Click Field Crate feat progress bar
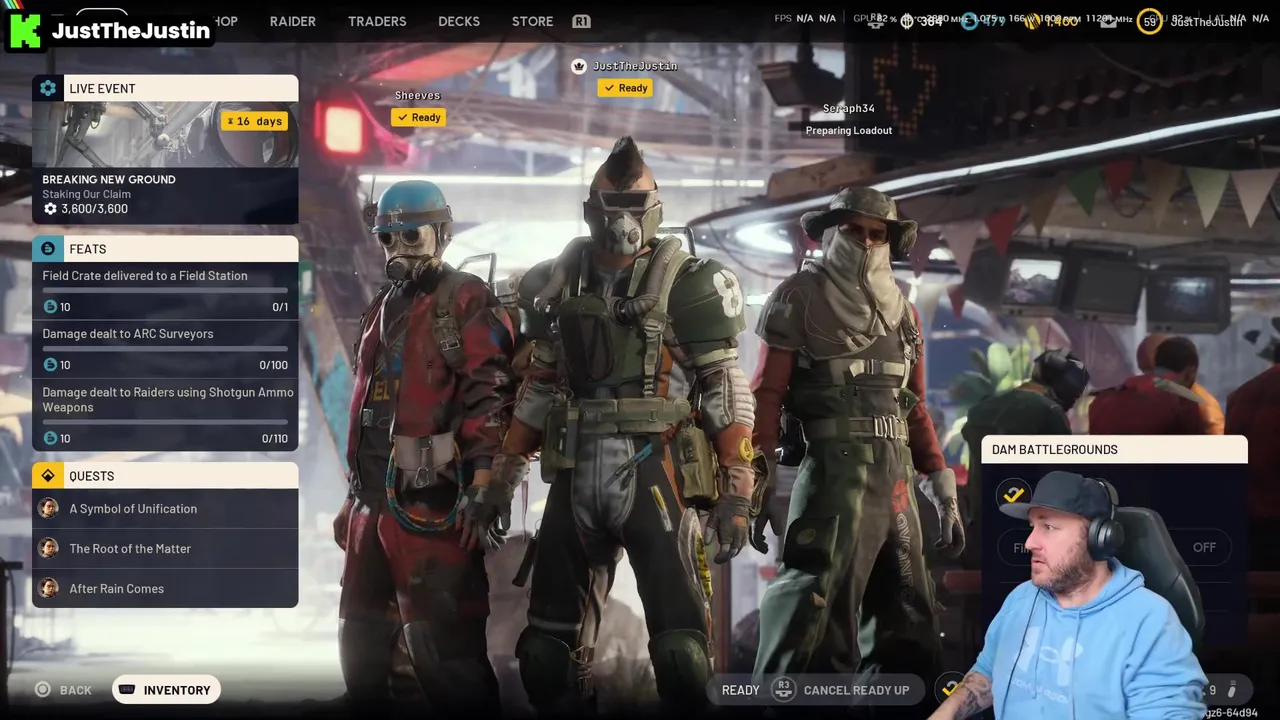This screenshot has width=1280, height=720. (165, 291)
